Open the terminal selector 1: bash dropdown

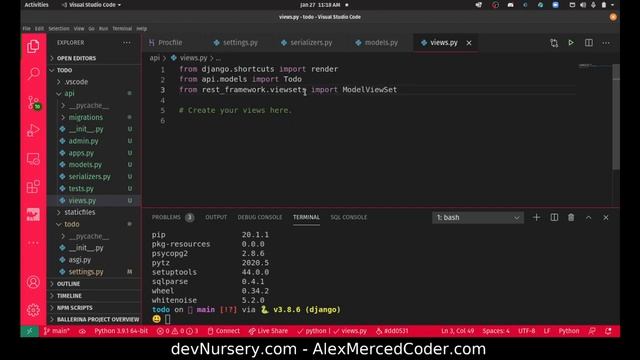coord(478,218)
